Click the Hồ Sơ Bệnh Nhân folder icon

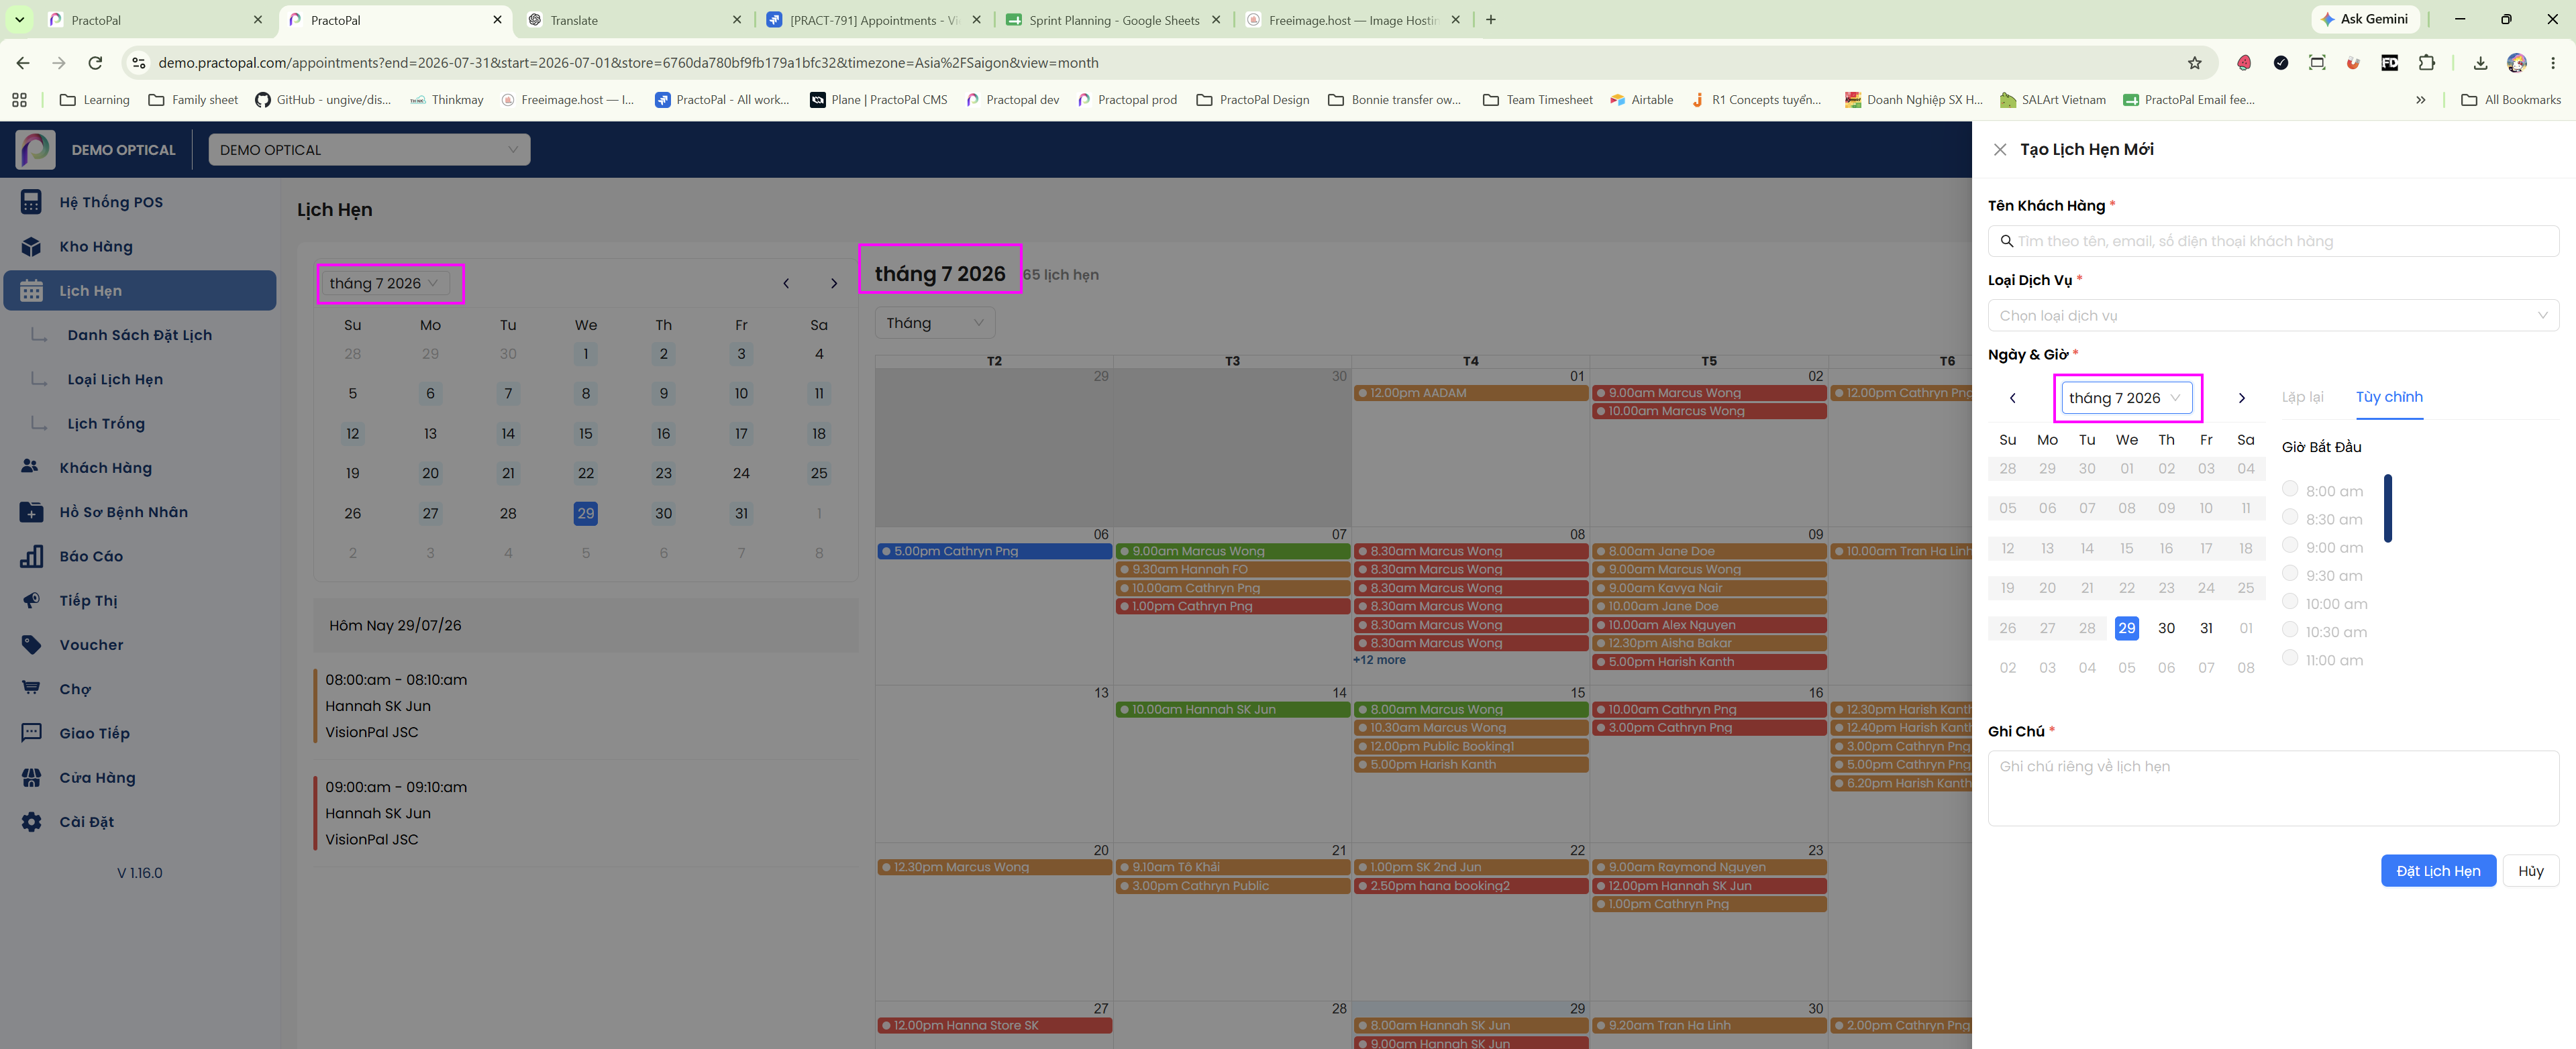31,512
